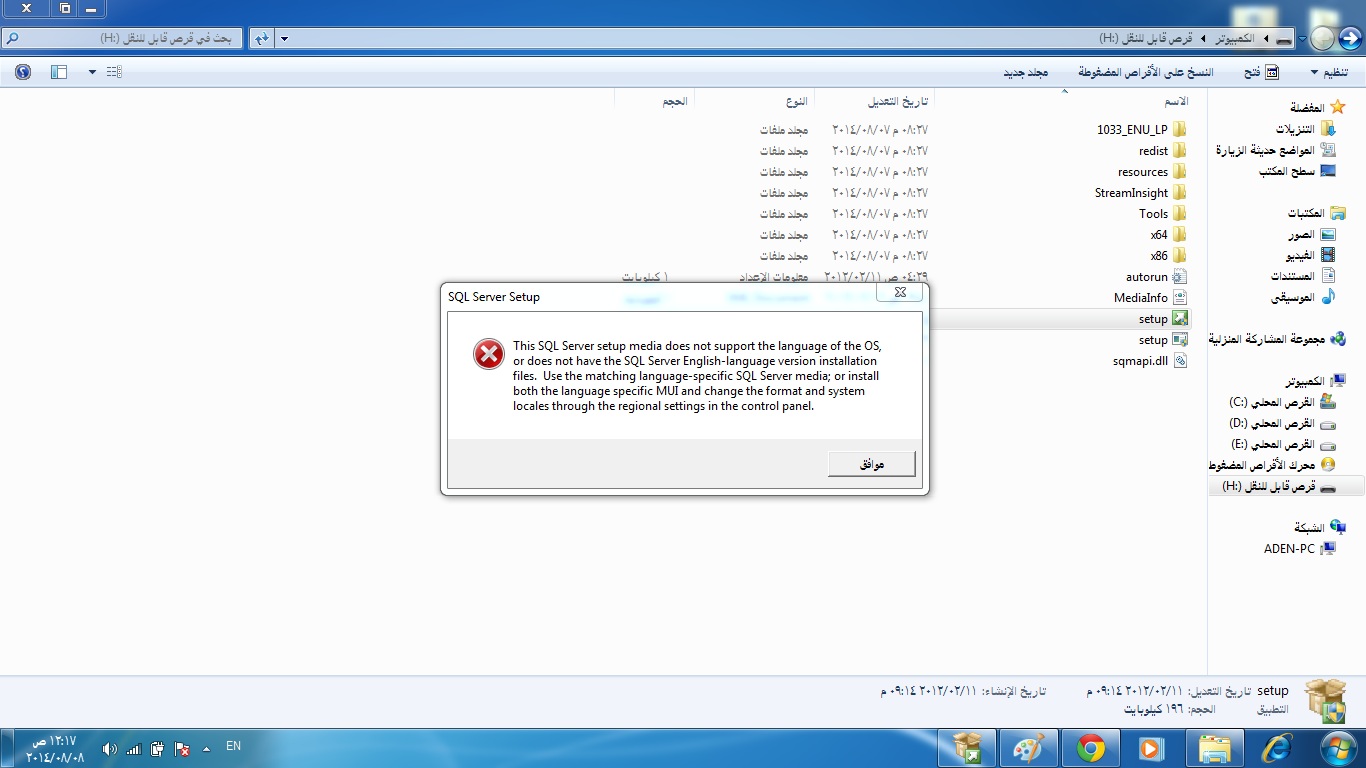Viewport: 1366px width, 768px height.
Task: Open سطح المكتب desktop in navigation pane
Action: pos(1297,170)
